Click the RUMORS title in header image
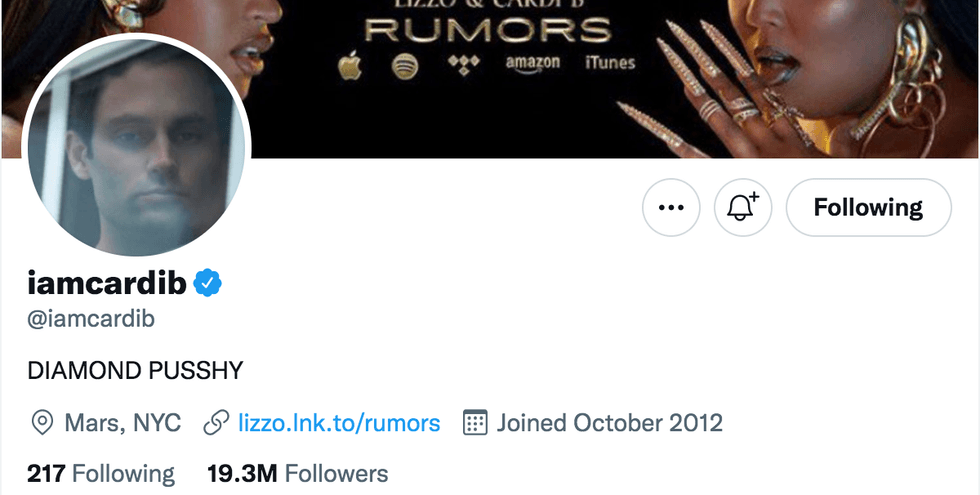The image size is (980, 495). point(487,29)
